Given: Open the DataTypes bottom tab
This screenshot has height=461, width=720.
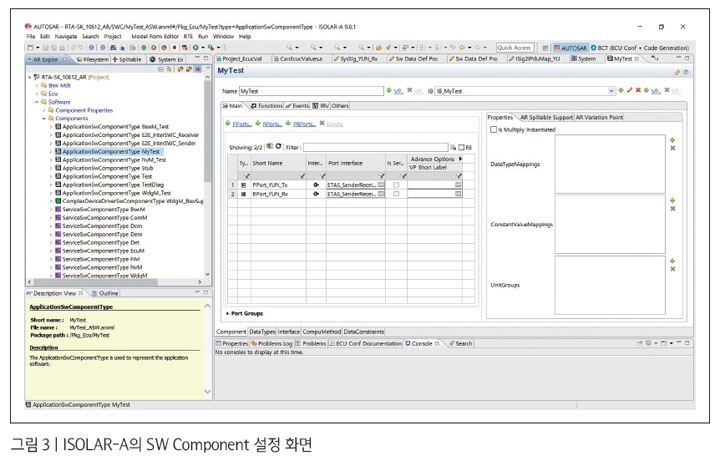Looking at the screenshot, I should coord(262,332).
